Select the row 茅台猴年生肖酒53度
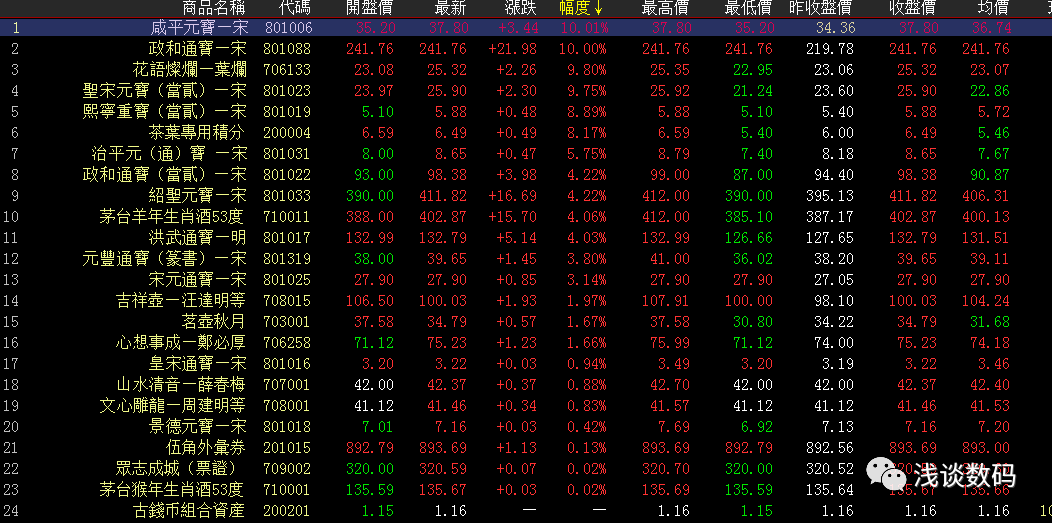Viewport: 1052px width, 523px height. (x=526, y=489)
